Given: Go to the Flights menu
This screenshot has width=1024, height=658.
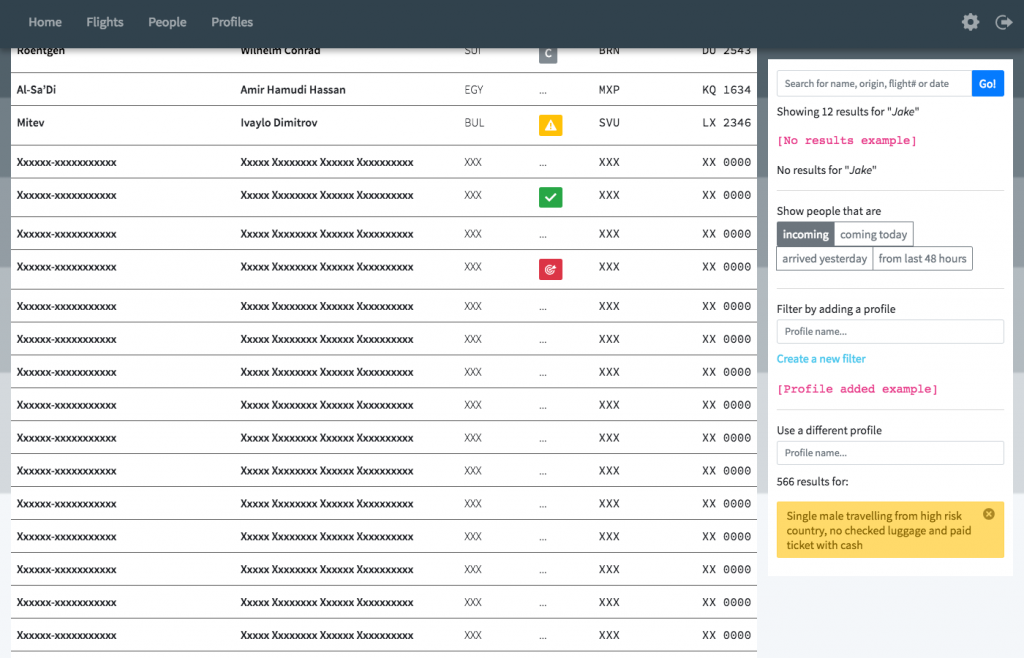Looking at the screenshot, I should click(105, 22).
